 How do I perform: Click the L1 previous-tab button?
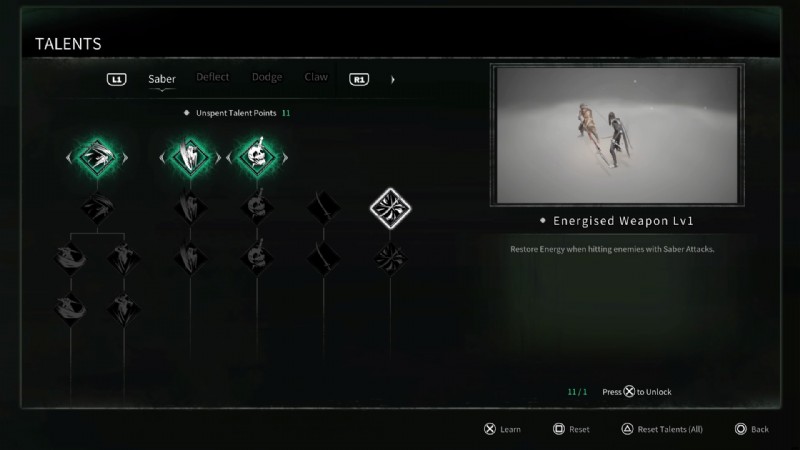[x=116, y=79]
